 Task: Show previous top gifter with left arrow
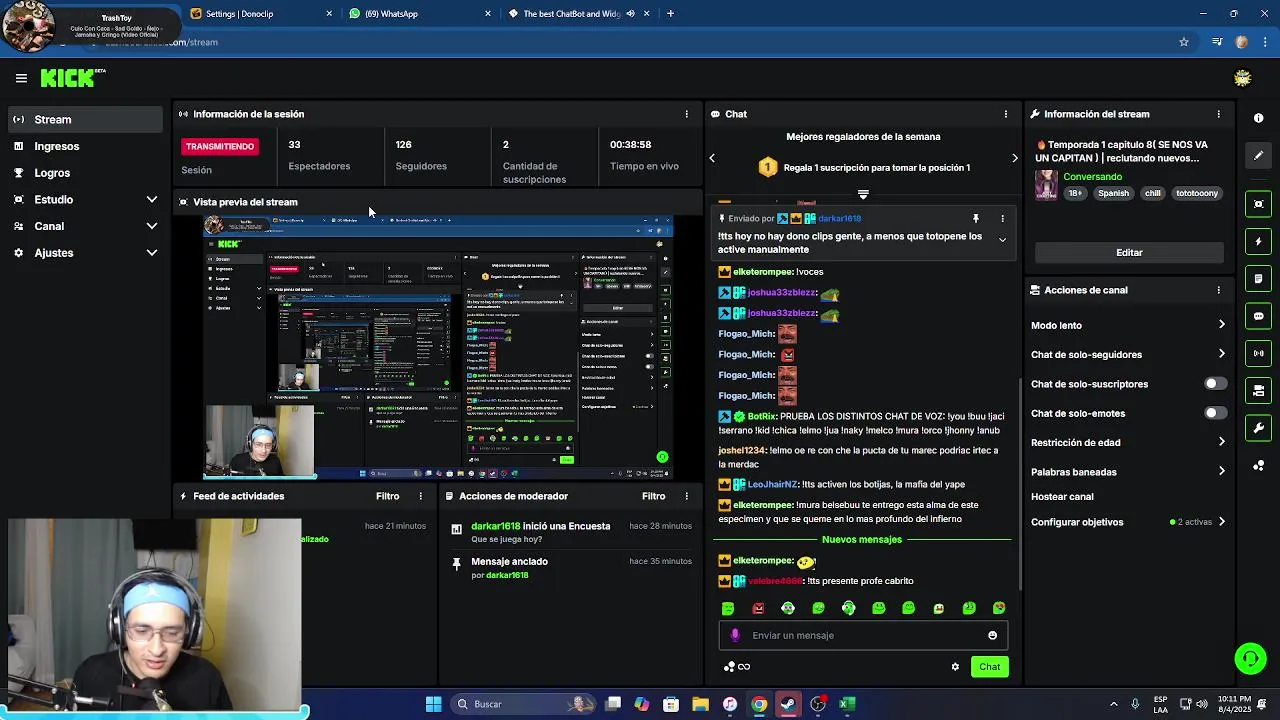point(712,158)
